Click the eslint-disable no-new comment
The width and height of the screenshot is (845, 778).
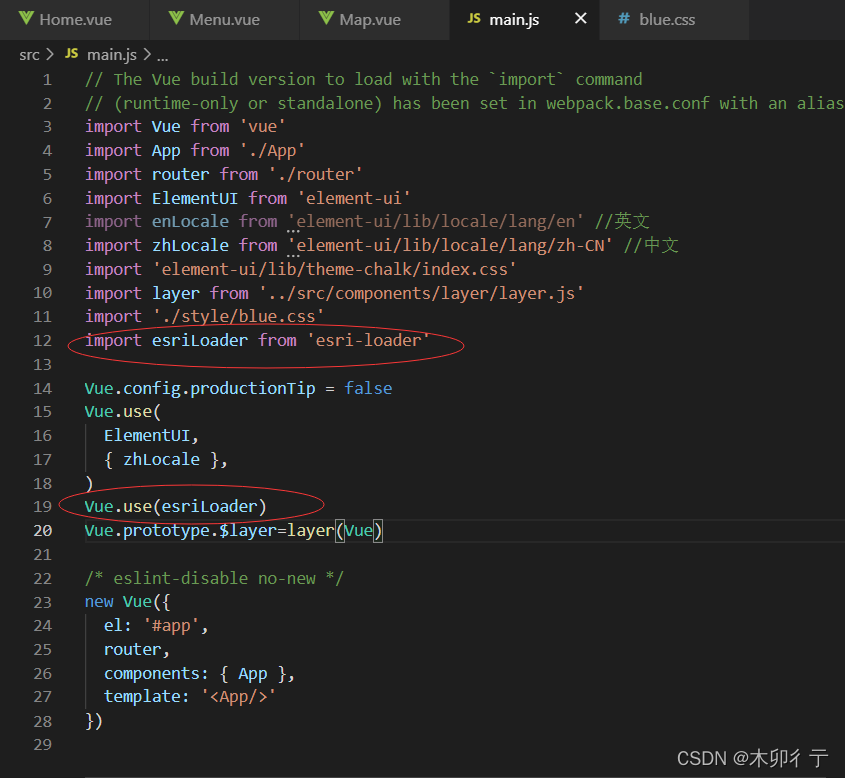[x=214, y=578]
